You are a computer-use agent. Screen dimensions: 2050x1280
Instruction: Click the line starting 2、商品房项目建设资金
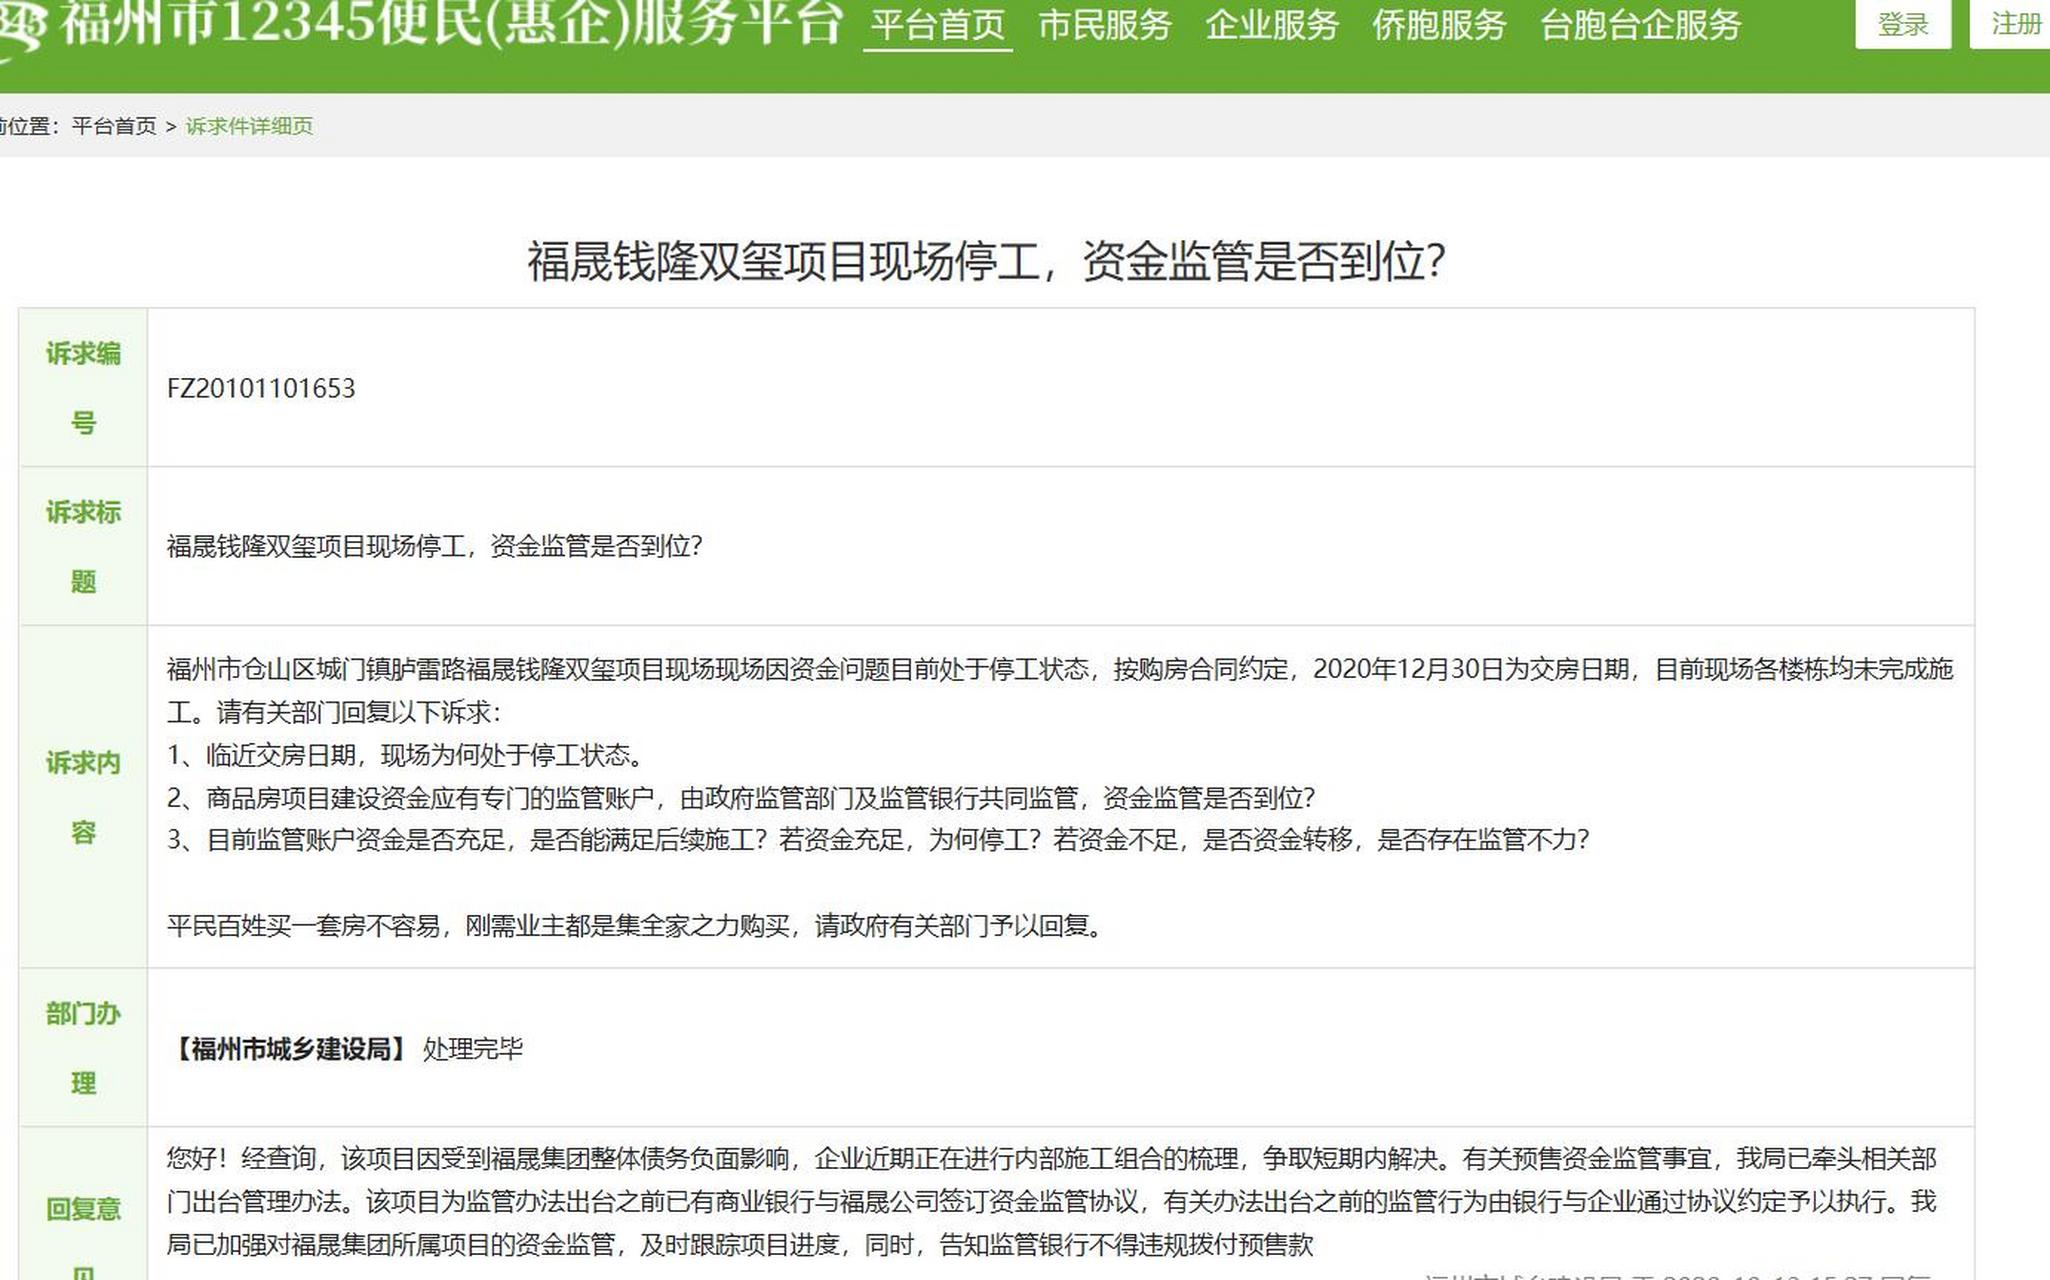pos(741,798)
